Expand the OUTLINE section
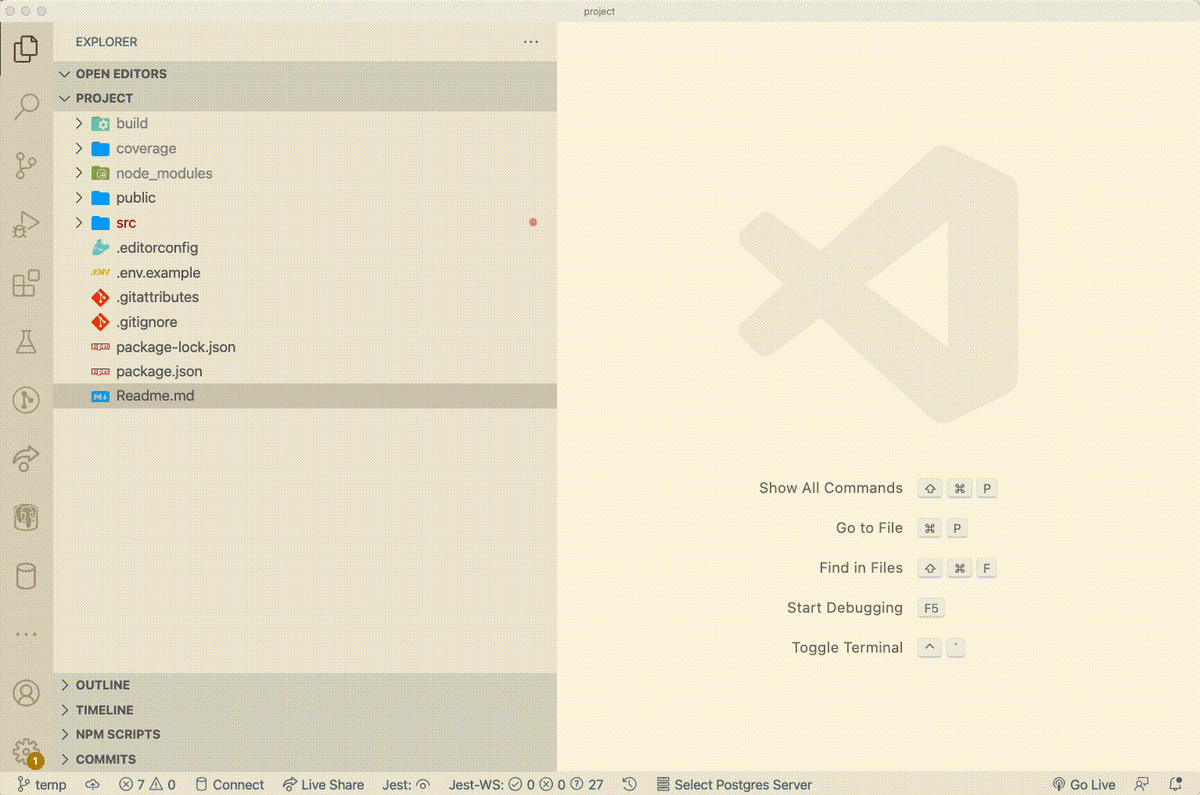The width and height of the screenshot is (1200, 795). click(305, 685)
